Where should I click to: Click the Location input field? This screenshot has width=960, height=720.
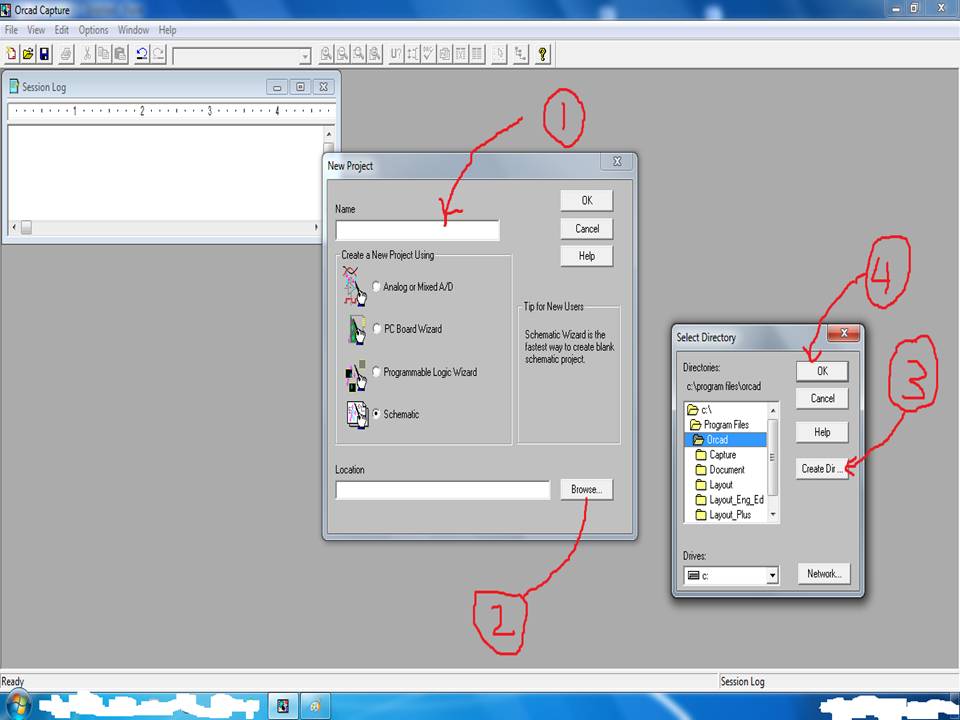(443, 490)
